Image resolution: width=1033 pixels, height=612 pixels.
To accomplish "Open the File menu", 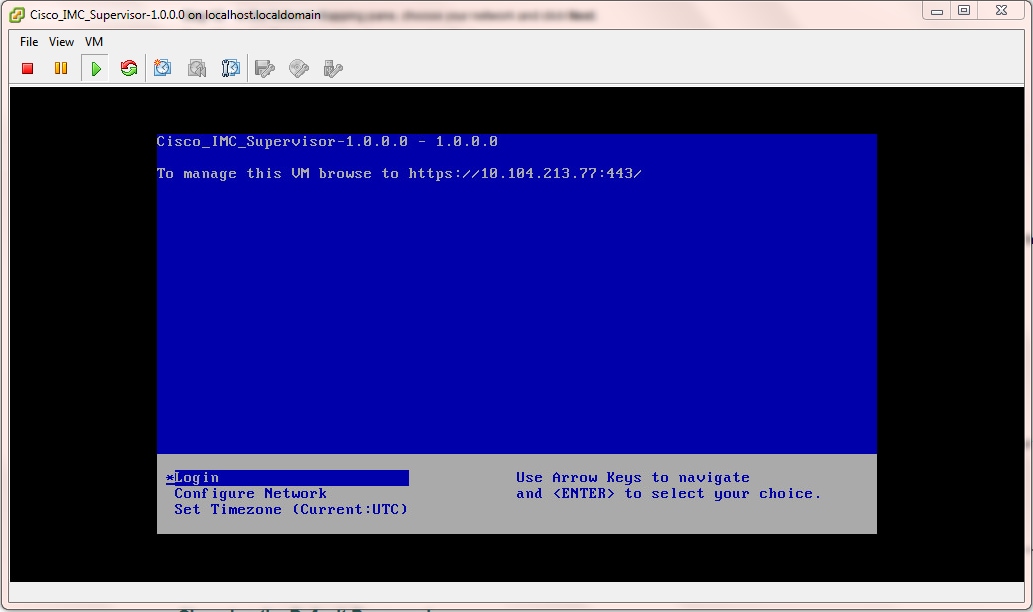I will click(x=29, y=42).
